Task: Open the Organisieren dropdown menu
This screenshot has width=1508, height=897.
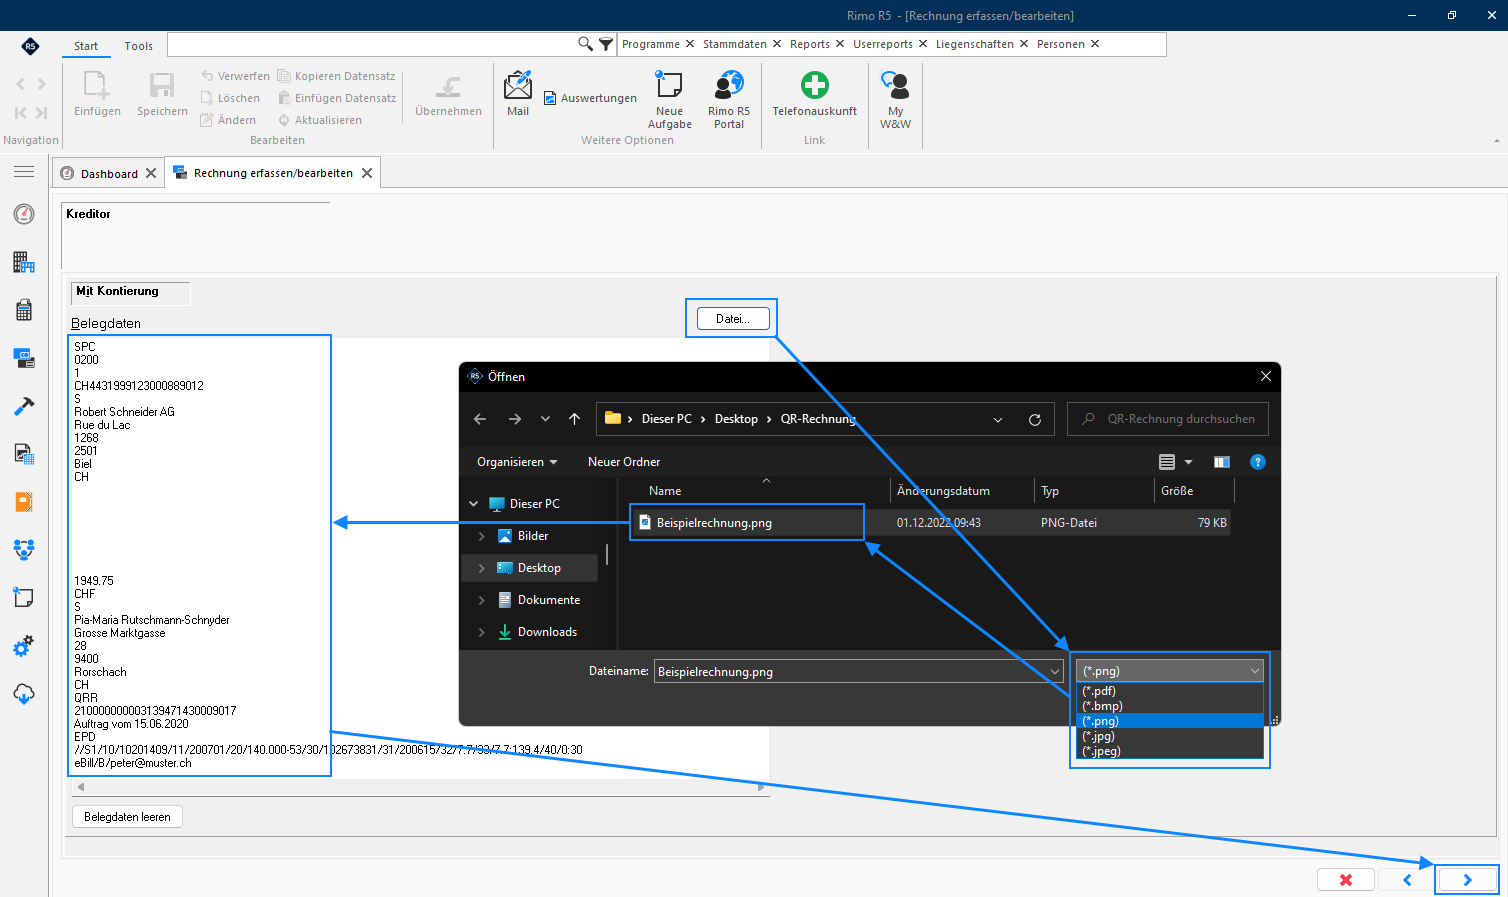Action: point(517,462)
